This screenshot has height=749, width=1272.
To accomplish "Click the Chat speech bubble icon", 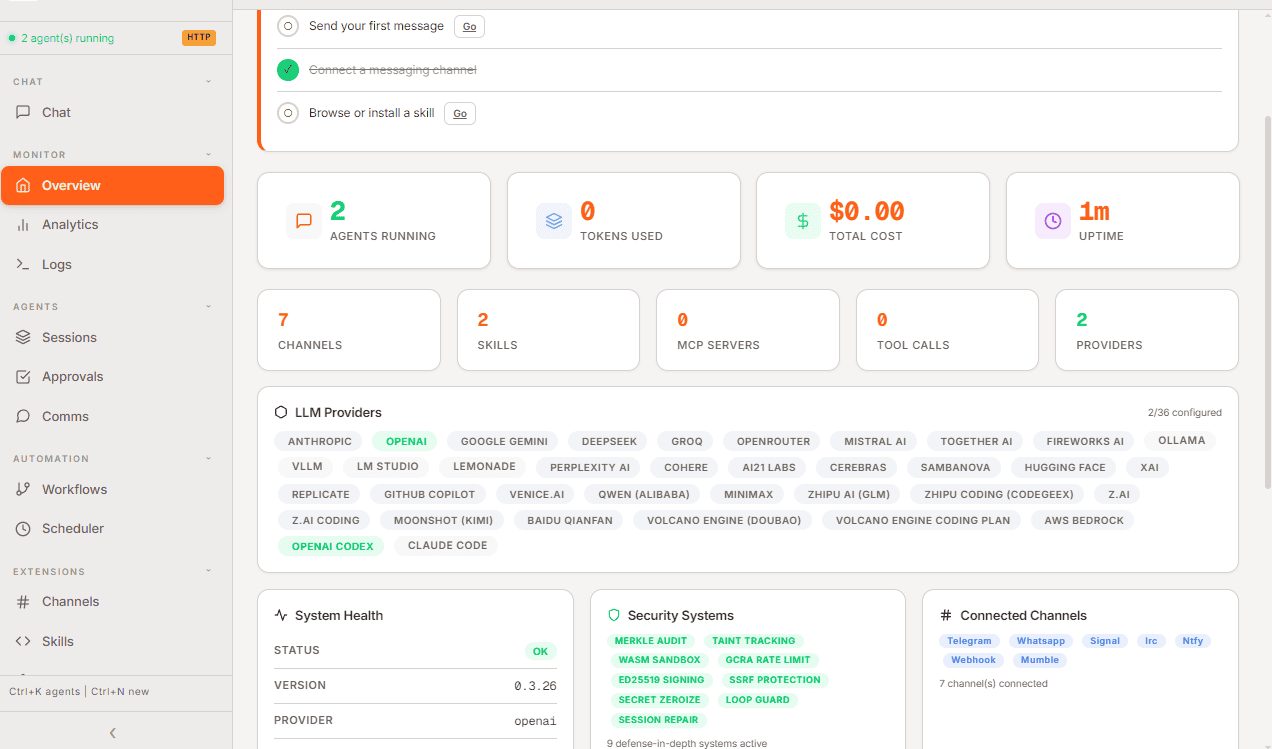I will click(23, 113).
